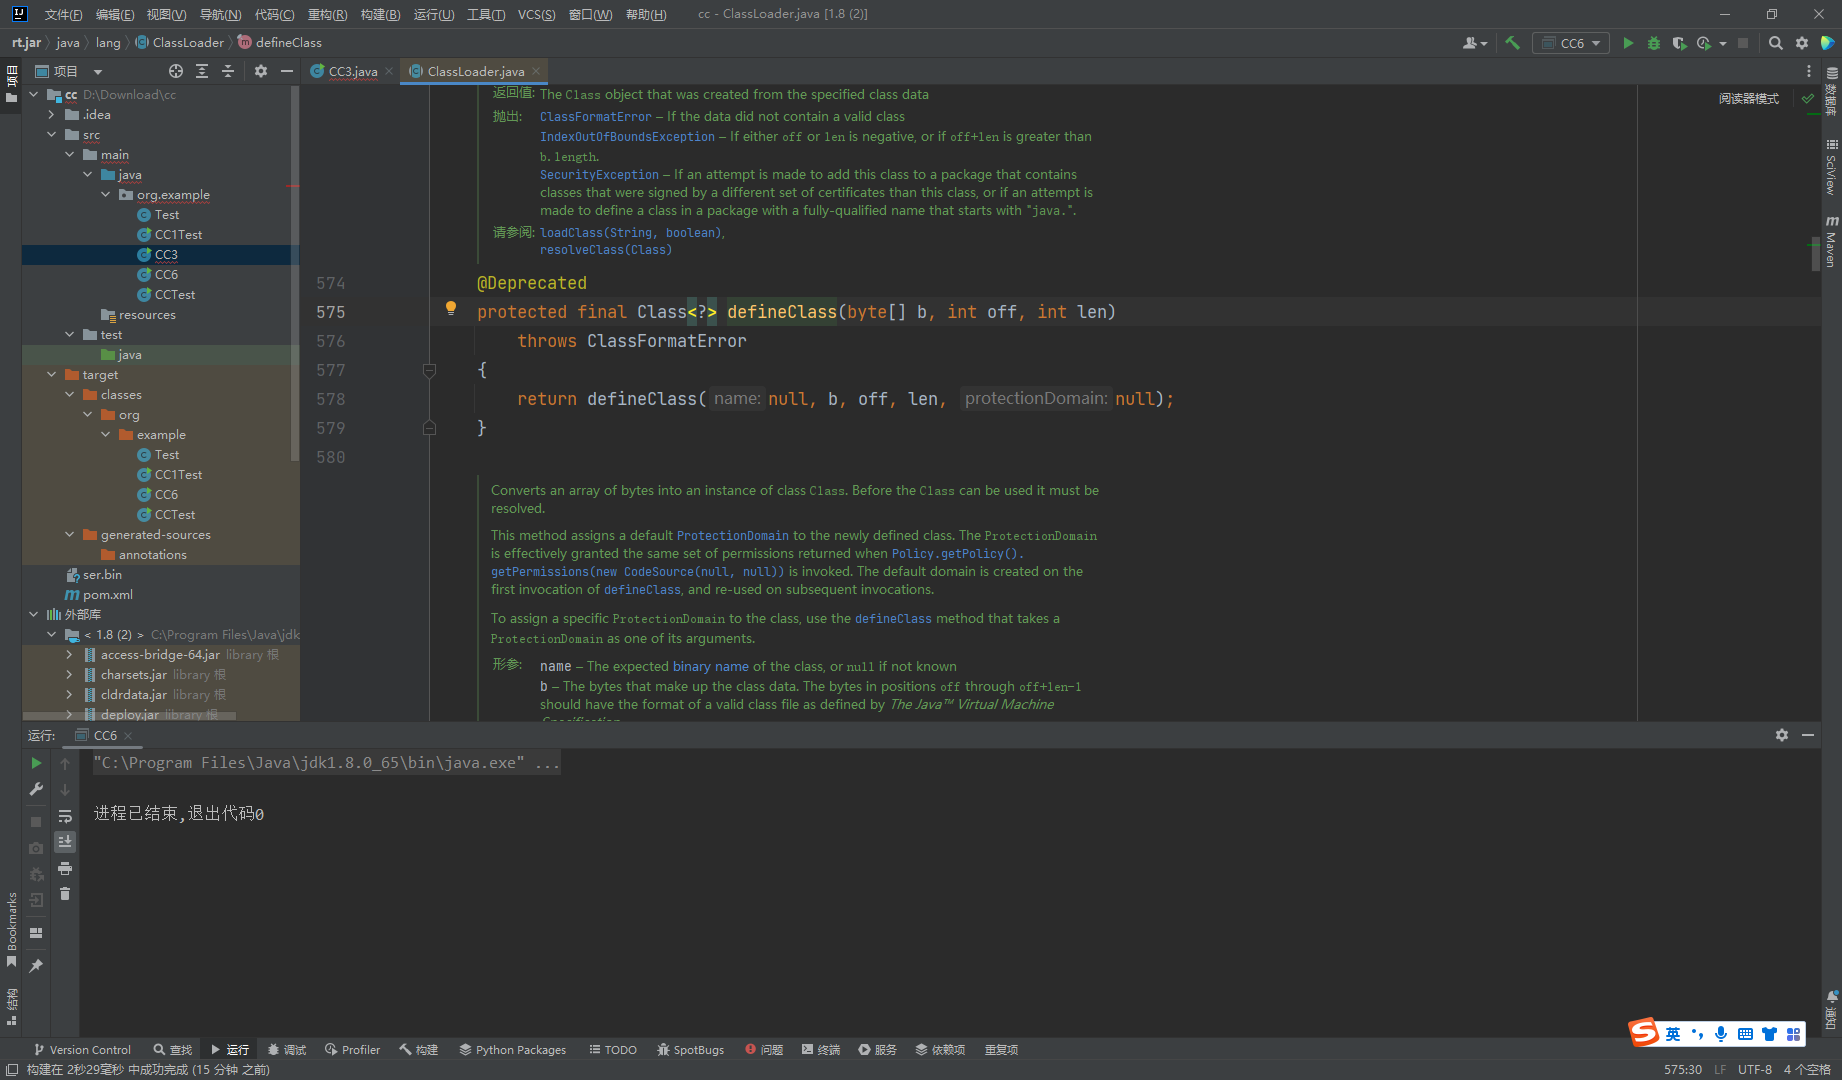The height and width of the screenshot is (1080, 1842).
Task: Click the green checkmark inspection indicator
Action: click(x=1808, y=98)
